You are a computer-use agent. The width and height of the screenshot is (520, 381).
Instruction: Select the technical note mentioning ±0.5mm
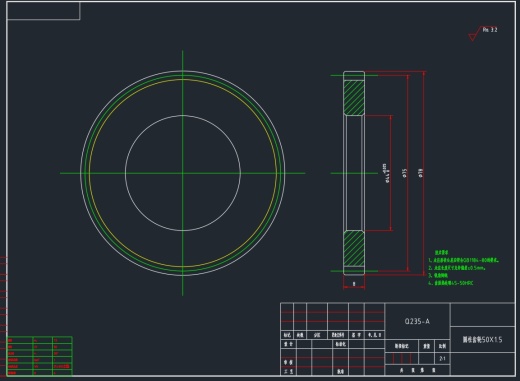pos(457,268)
